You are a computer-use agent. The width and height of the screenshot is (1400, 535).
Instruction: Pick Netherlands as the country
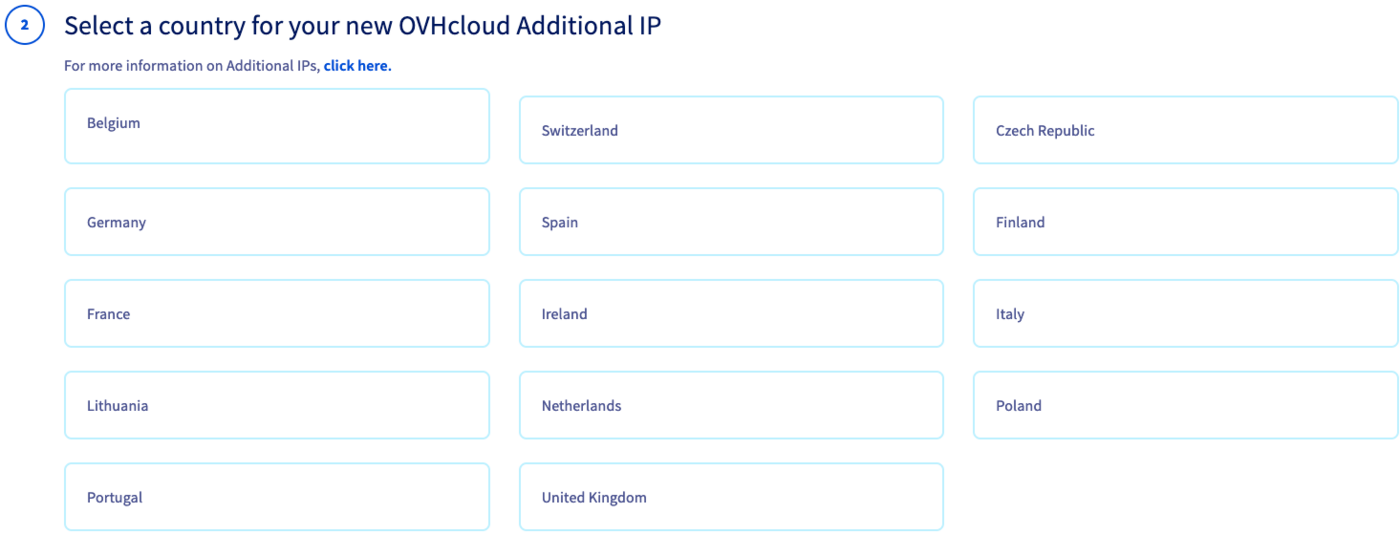click(x=731, y=405)
